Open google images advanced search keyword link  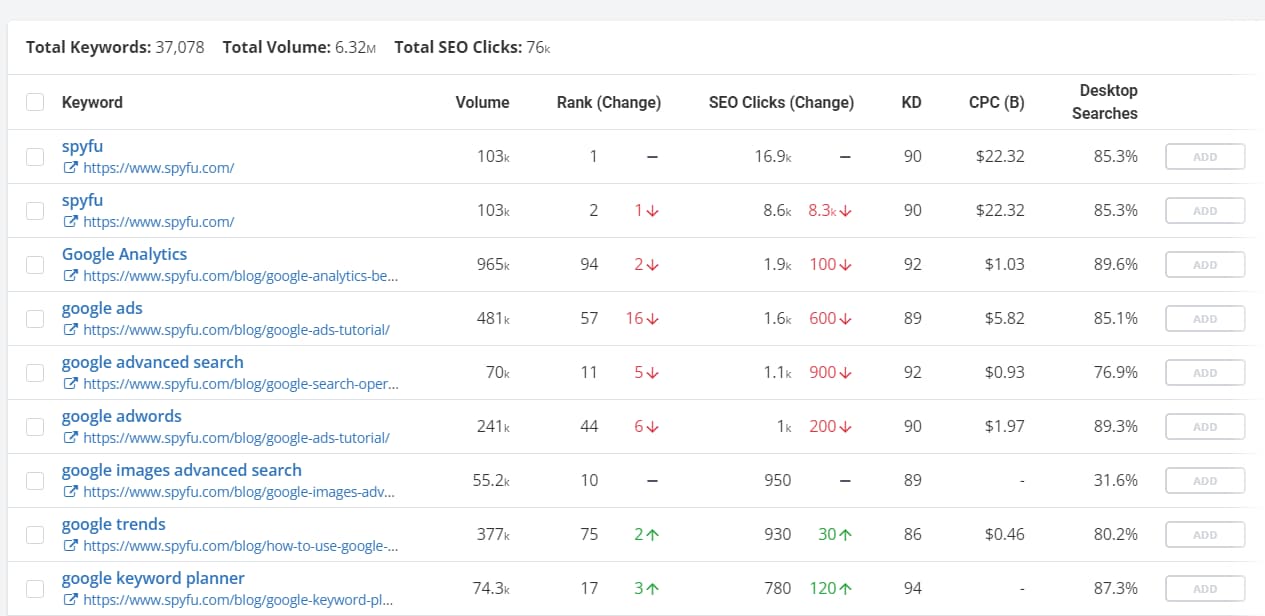(182, 470)
